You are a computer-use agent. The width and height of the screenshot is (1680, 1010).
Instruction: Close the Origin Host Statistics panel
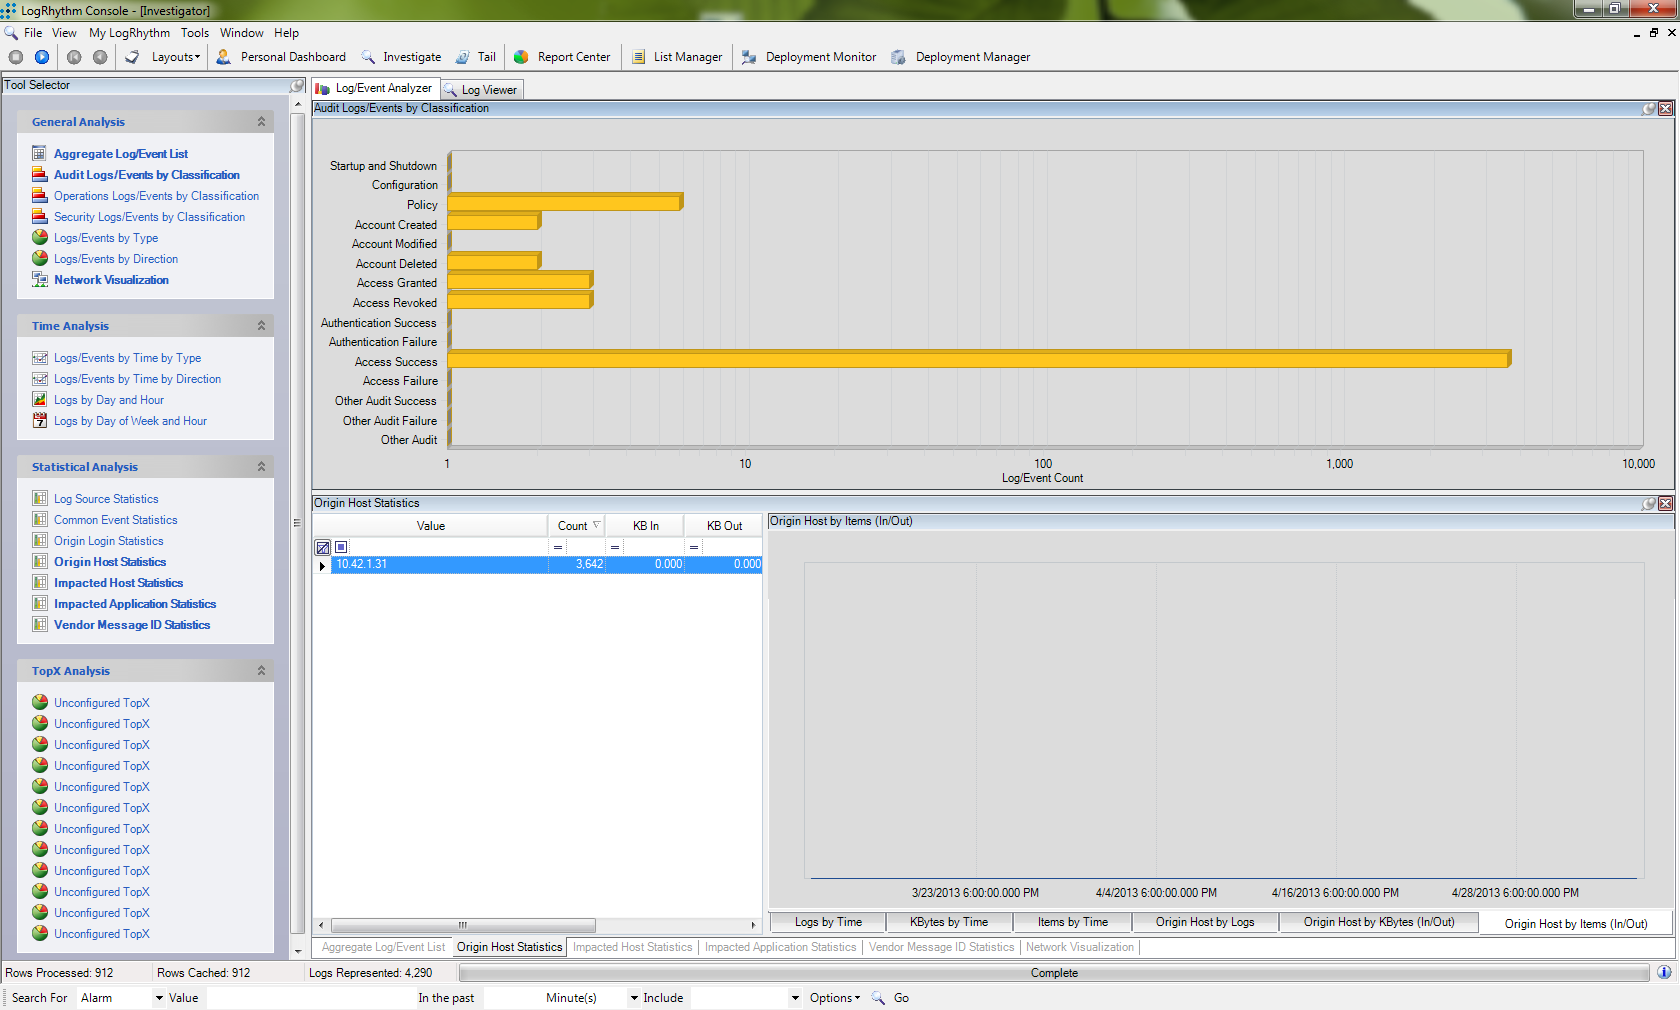pos(1666,504)
